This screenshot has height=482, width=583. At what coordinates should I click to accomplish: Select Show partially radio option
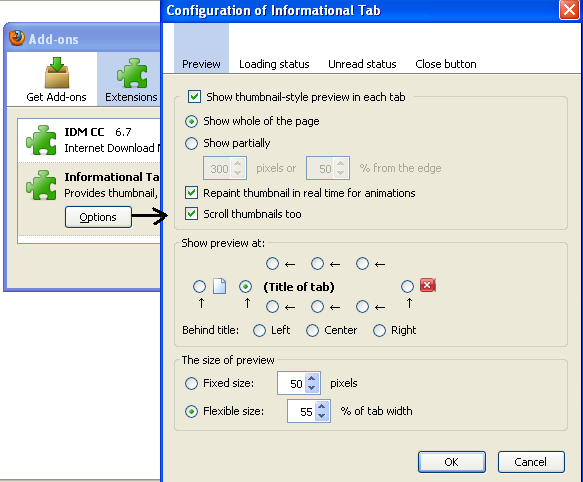click(191, 143)
